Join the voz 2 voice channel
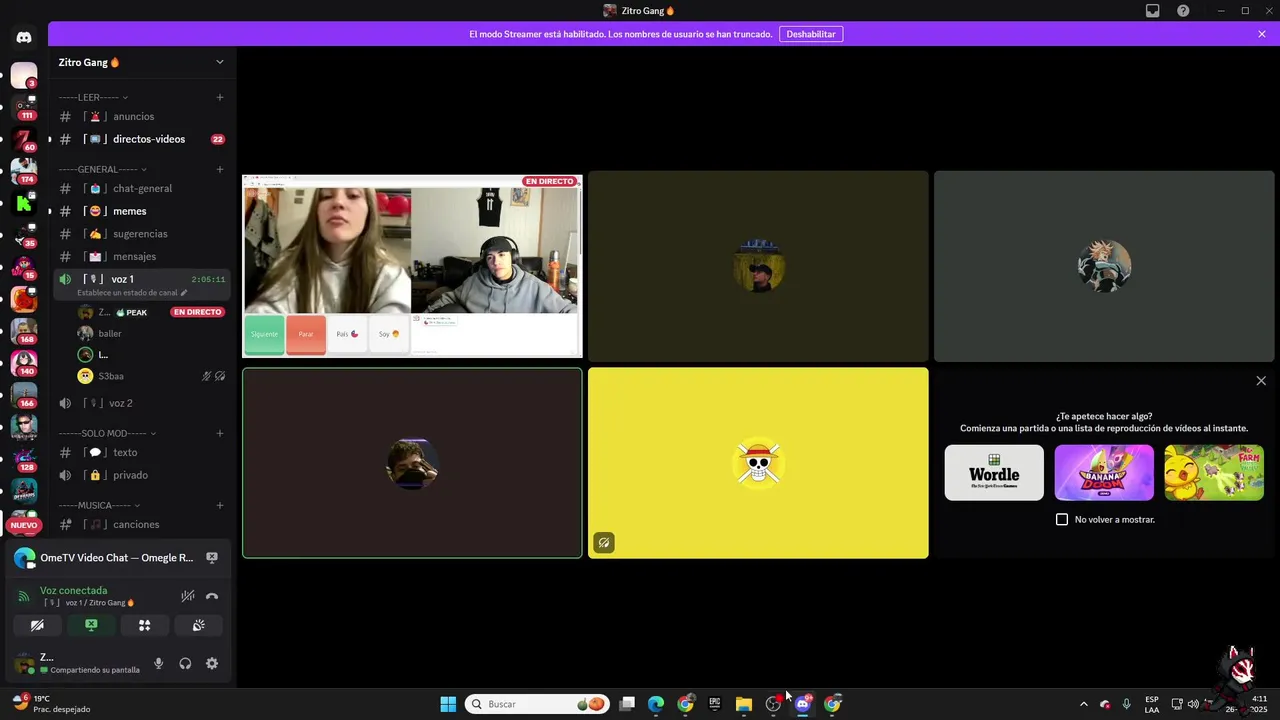Screen dimensions: 1280x720 142,403
